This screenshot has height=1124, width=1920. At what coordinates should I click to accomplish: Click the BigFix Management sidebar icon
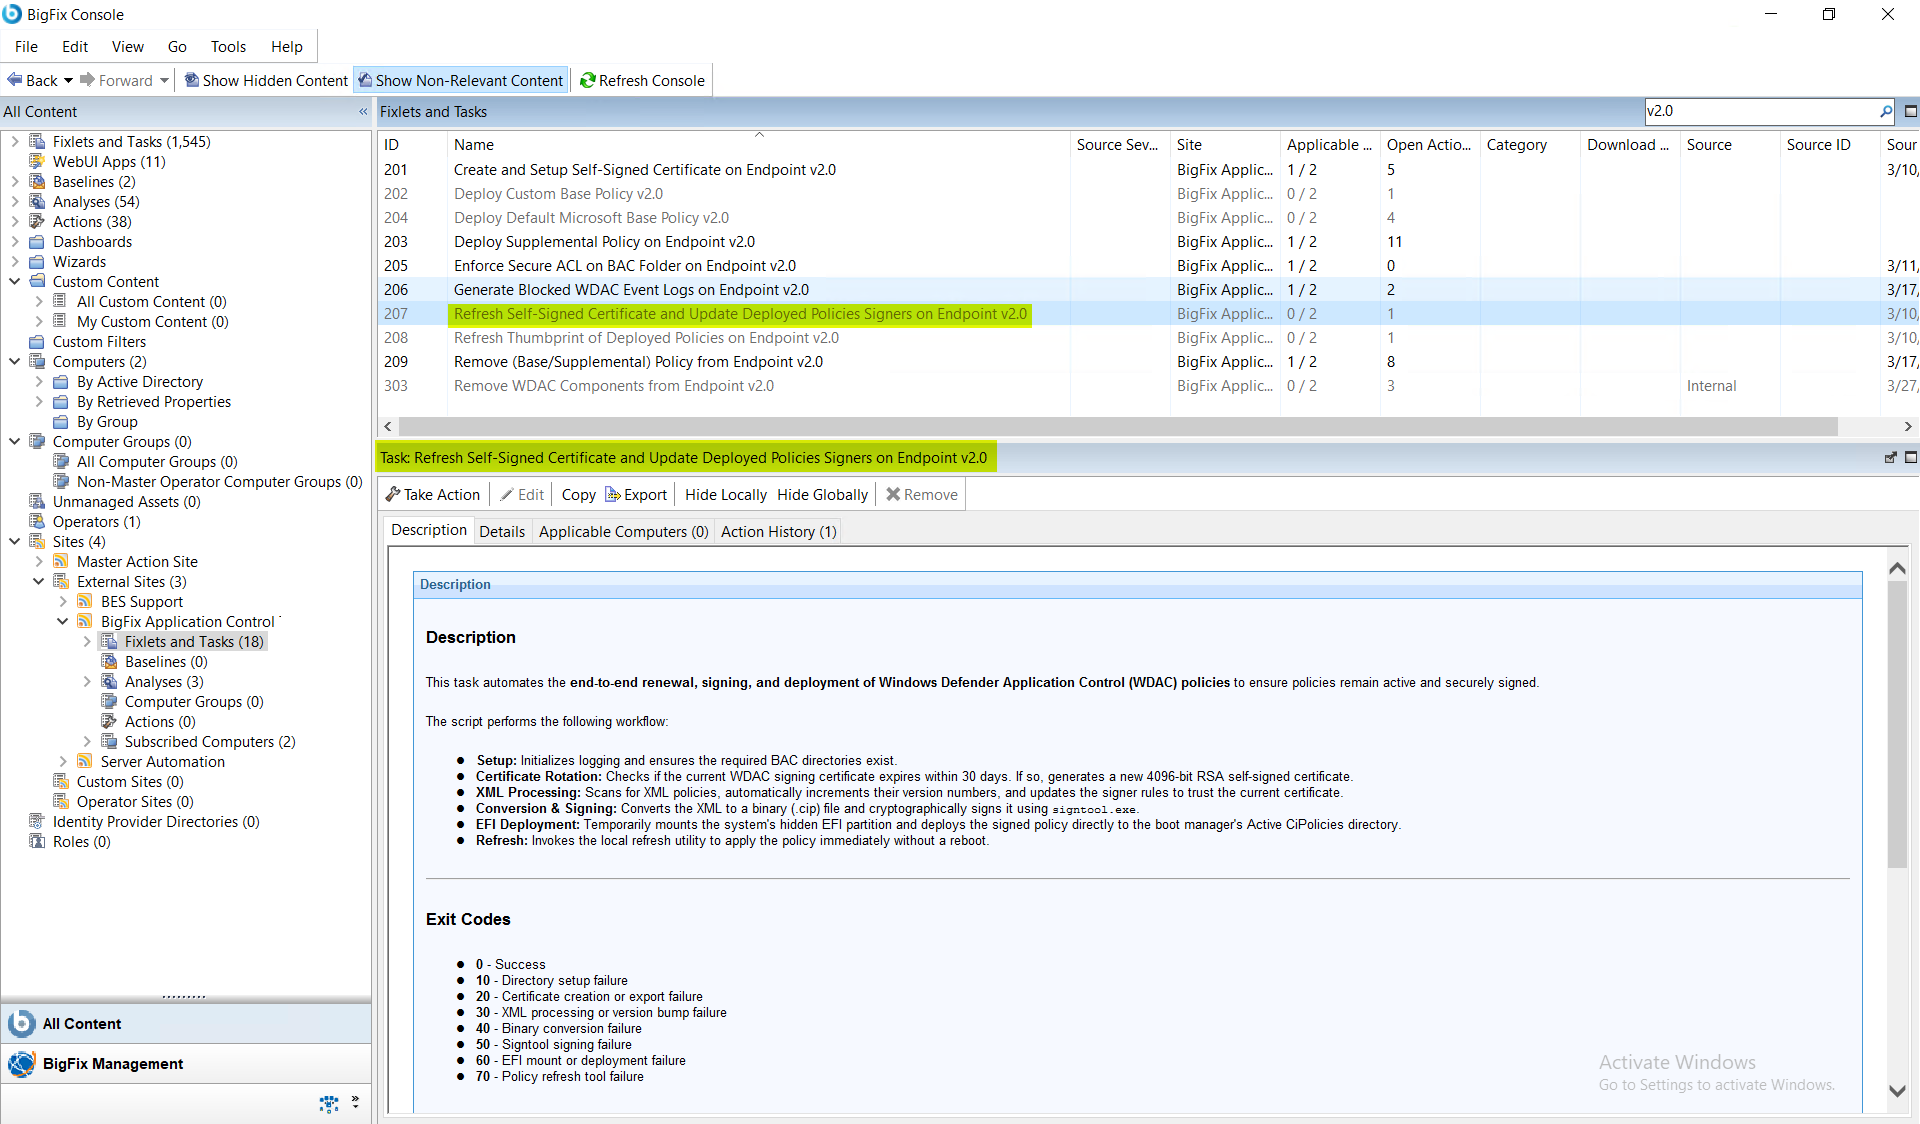pos(21,1064)
